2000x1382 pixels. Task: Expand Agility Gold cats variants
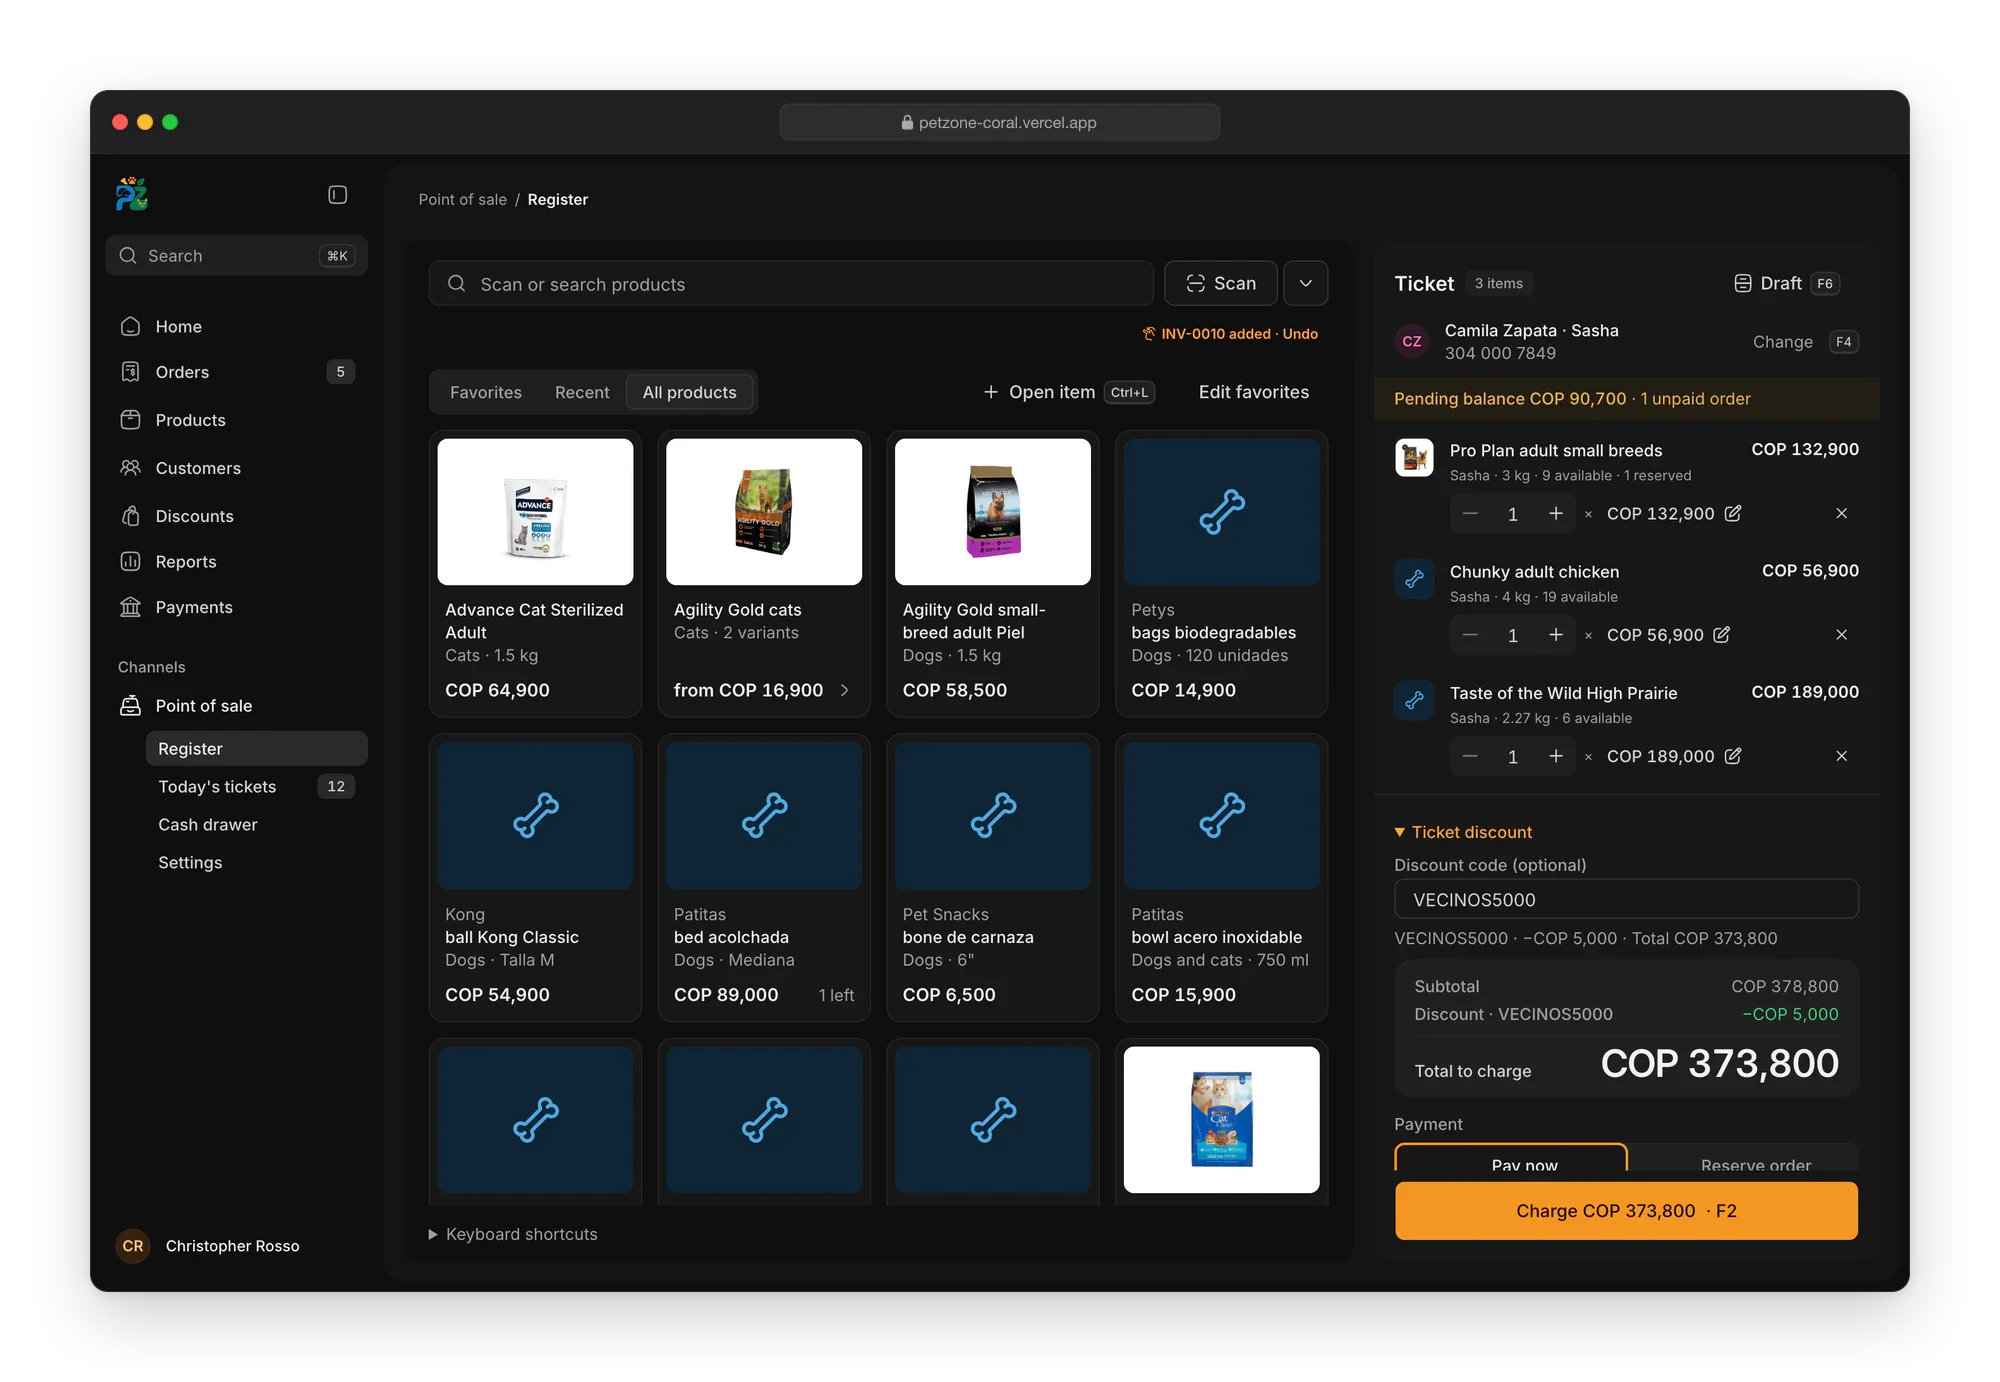click(x=845, y=690)
